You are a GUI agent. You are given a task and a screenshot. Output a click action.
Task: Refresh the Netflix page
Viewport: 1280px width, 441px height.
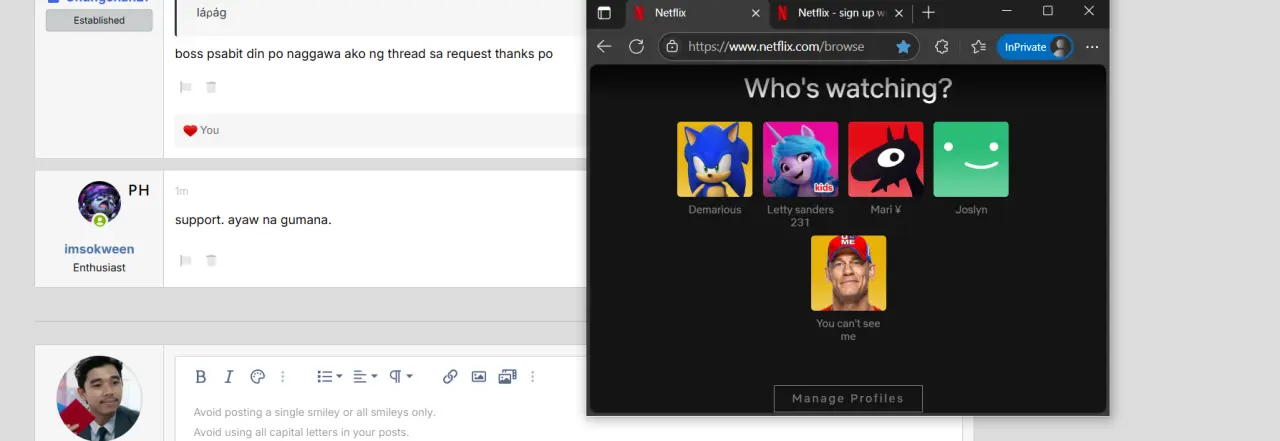[636, 46]
